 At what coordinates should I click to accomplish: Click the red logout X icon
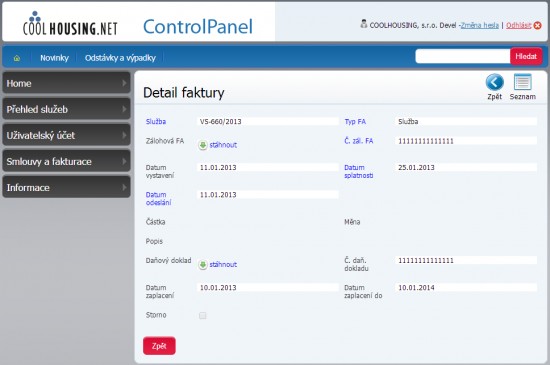coord(537,25)
